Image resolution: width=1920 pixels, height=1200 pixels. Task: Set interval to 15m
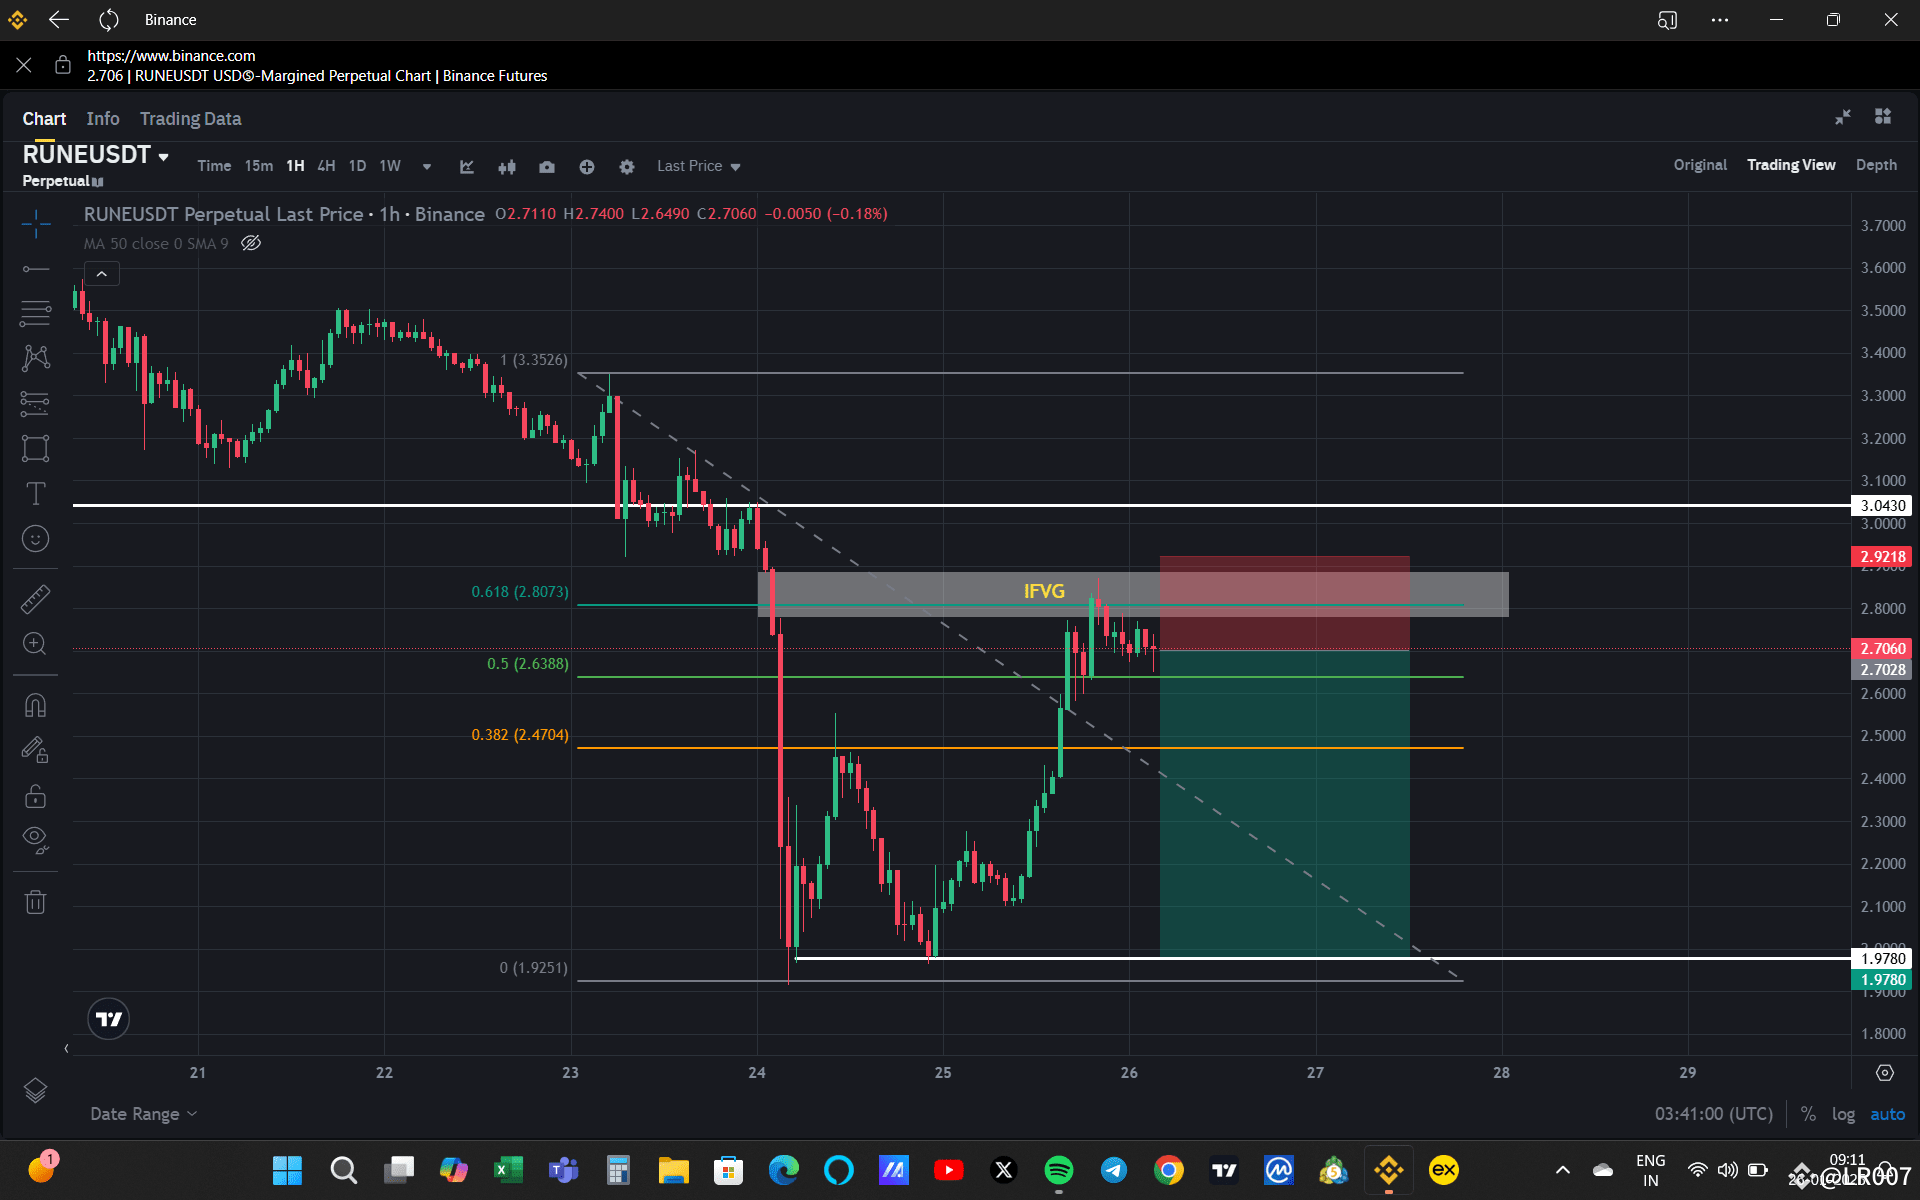click(x=259, y=166)
